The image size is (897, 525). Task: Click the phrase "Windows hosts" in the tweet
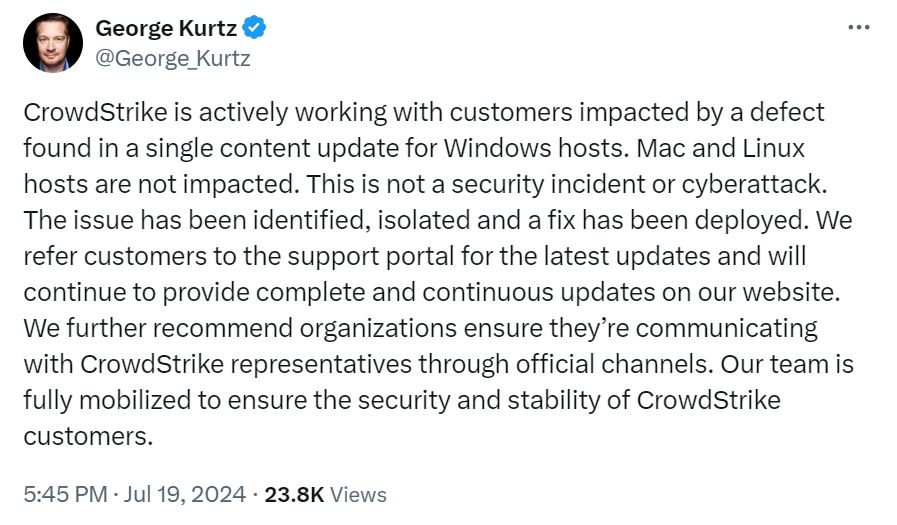pyautogui.click(x=516, y=148)
